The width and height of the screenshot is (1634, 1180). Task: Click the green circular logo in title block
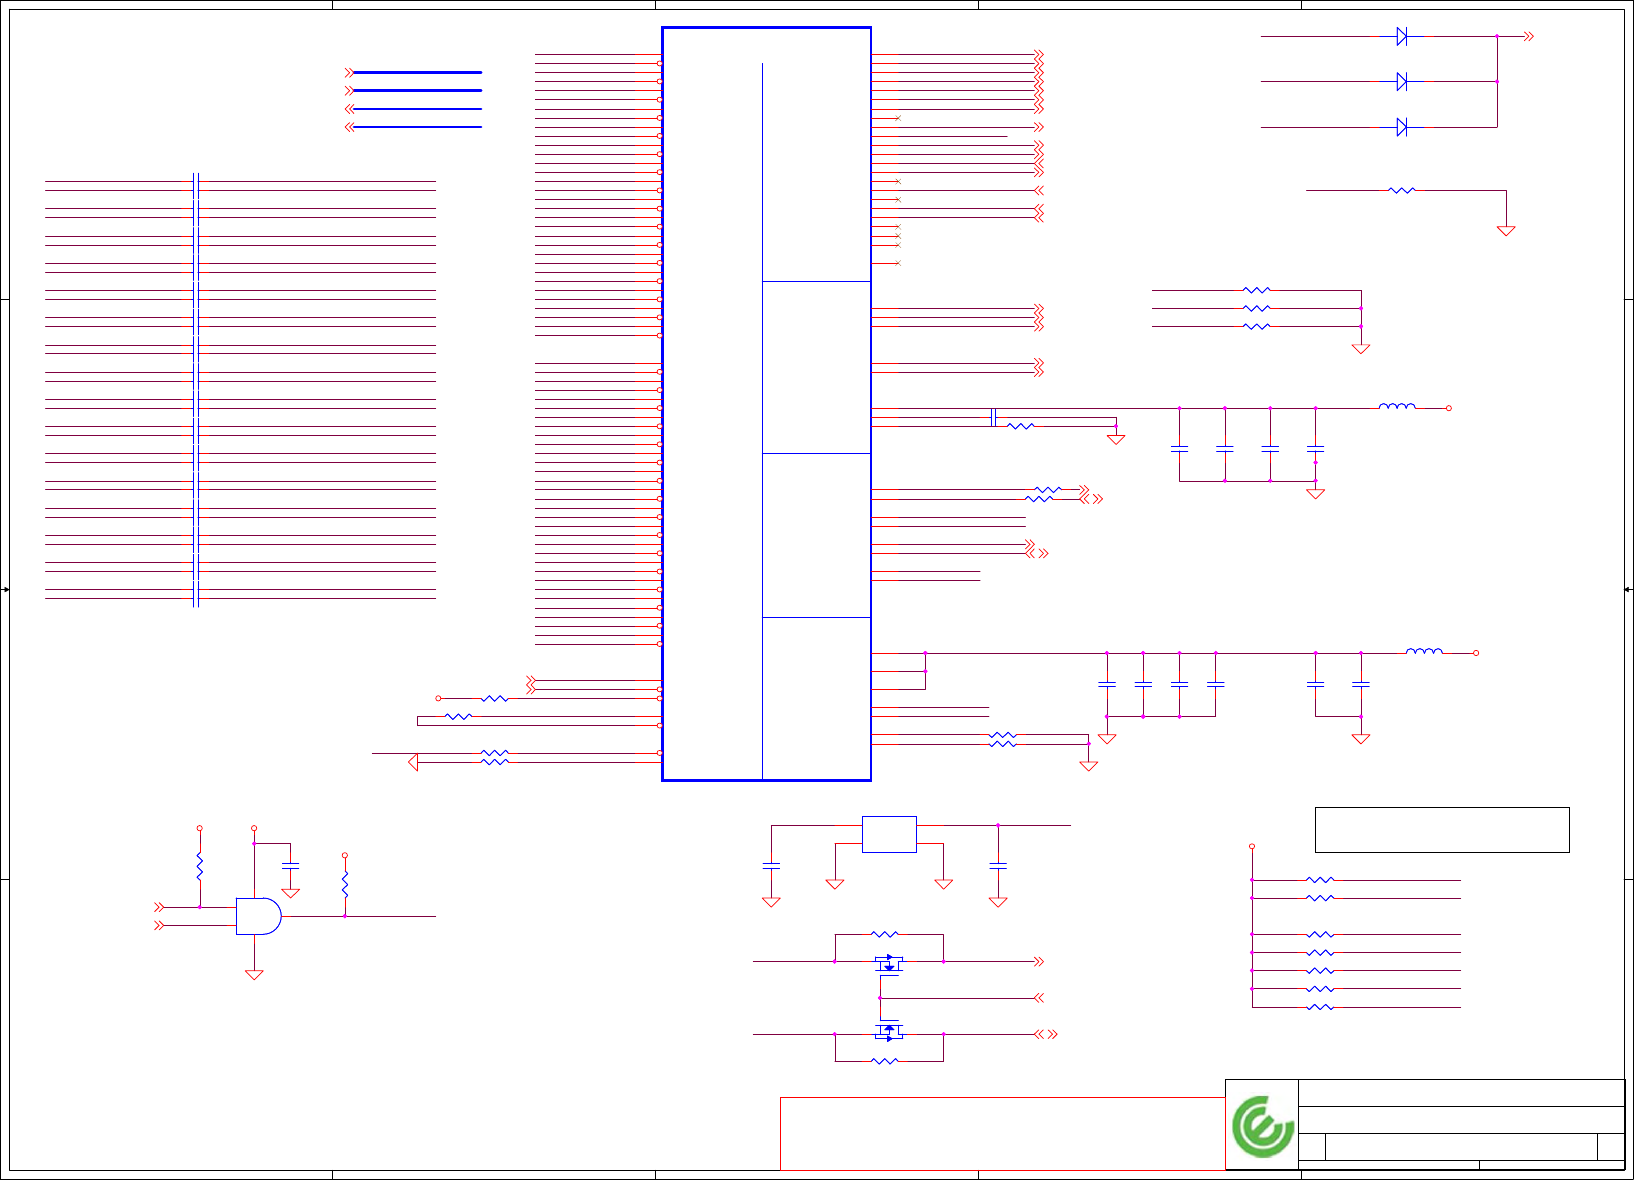1262,1126
